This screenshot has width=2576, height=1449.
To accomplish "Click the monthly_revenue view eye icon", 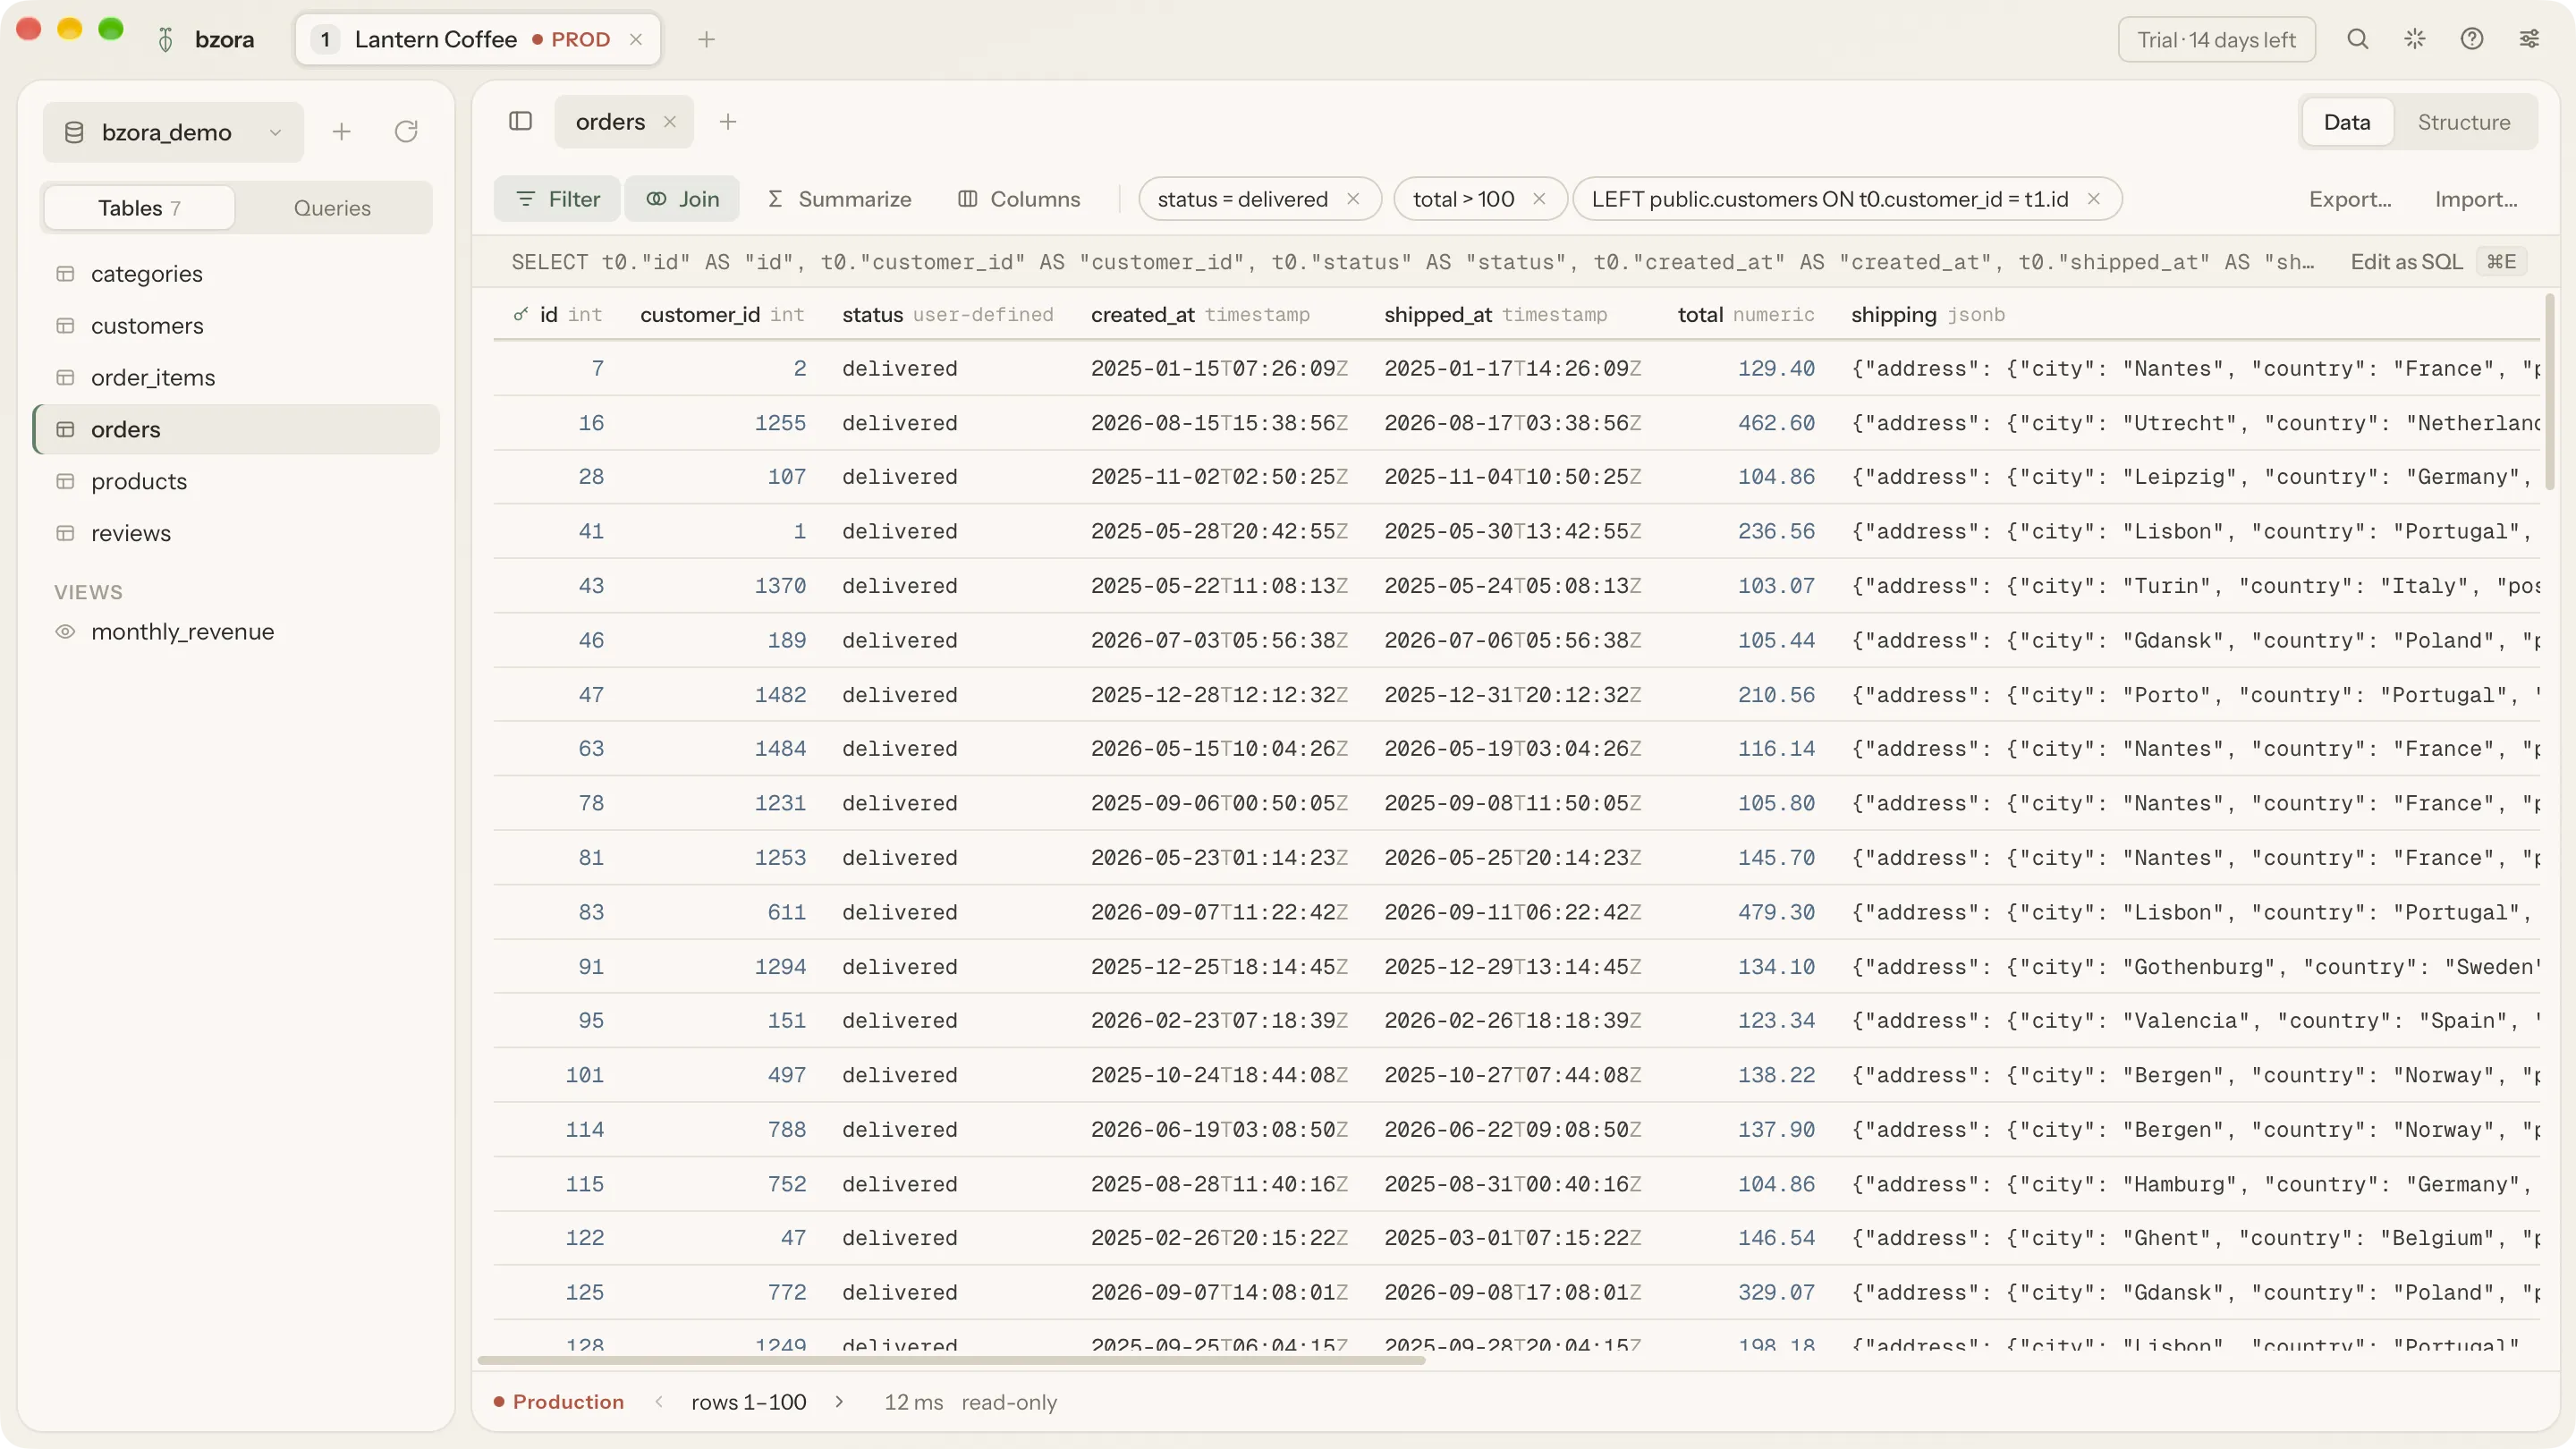I will pos(65,632).
